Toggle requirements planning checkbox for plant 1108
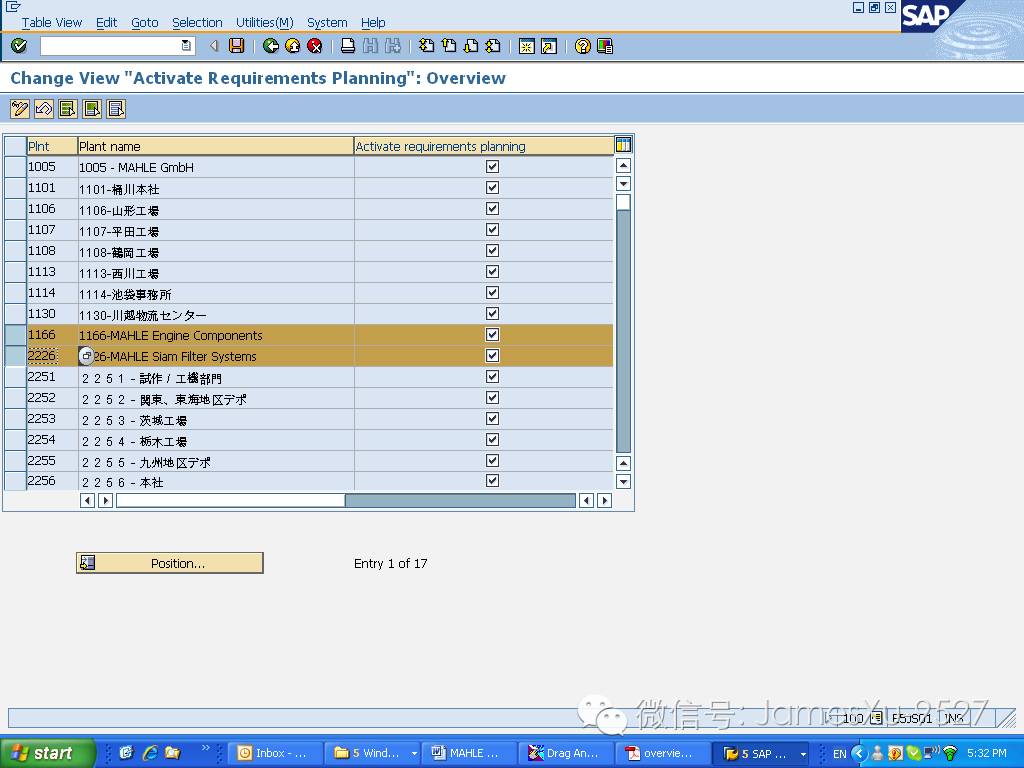The height and width of the screenshot is (768, 1024). click(x=492, y=250)
